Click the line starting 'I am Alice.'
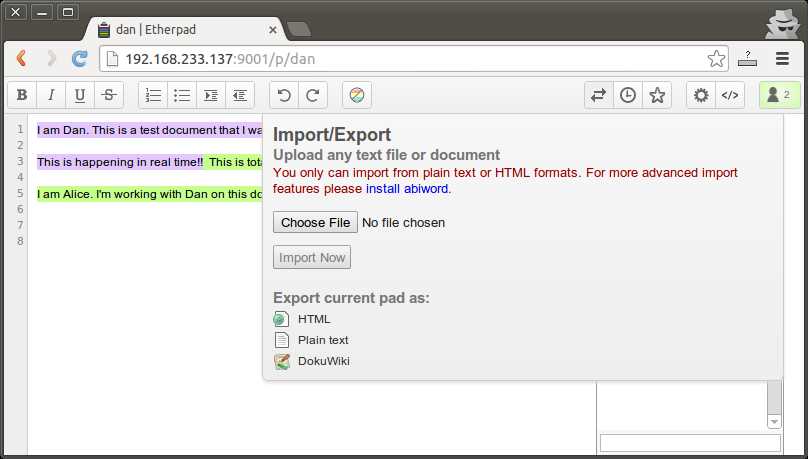This screenshot has height=459, width=808. pos(149,194)
